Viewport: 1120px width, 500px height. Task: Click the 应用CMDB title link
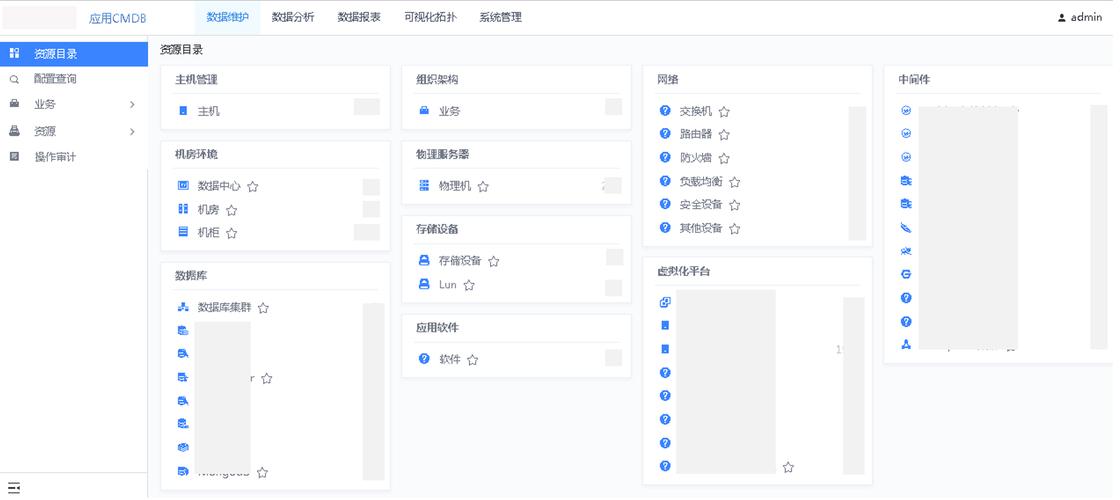pos(117,19)
